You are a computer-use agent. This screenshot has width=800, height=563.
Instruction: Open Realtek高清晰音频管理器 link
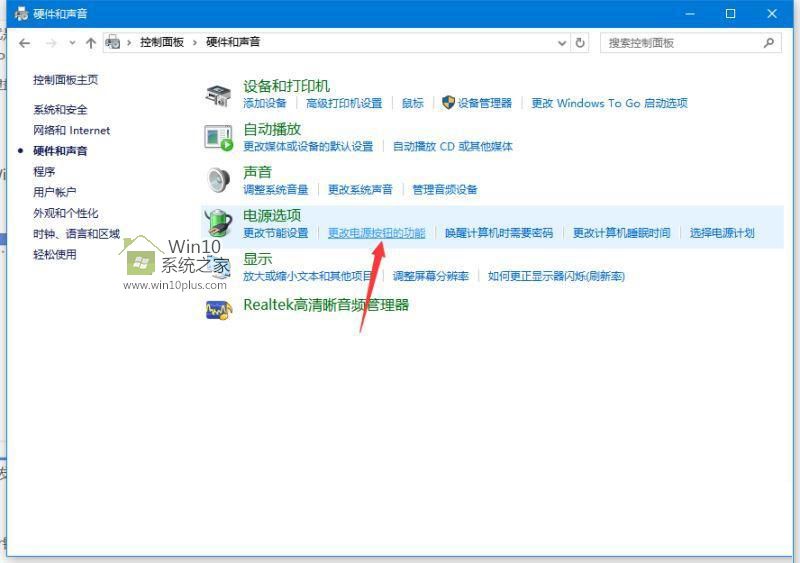326,305
